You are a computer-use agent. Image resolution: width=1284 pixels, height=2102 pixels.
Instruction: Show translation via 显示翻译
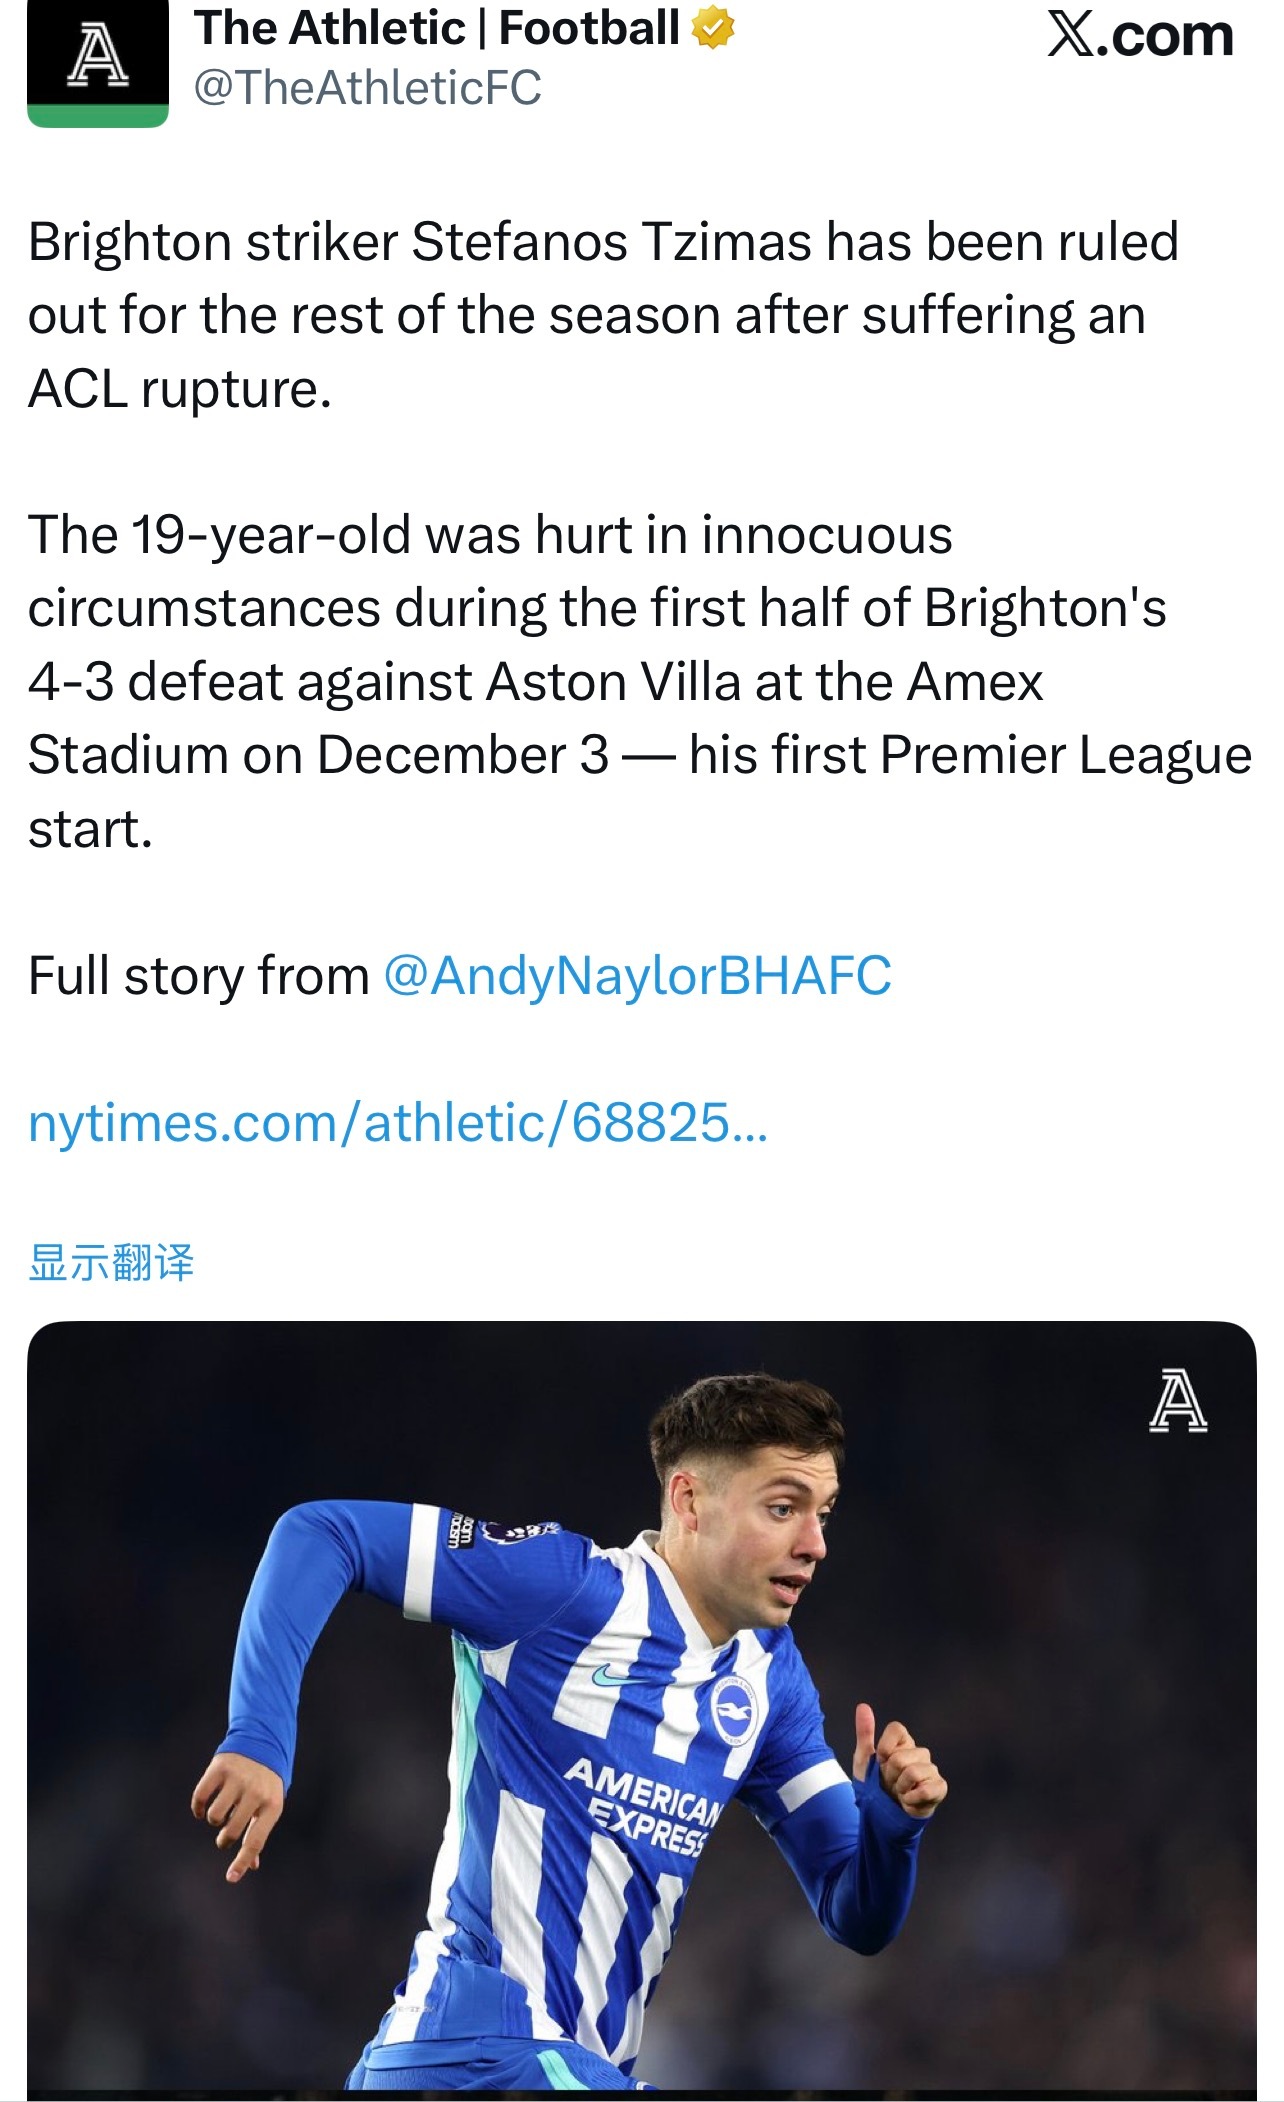[111, 1262]
